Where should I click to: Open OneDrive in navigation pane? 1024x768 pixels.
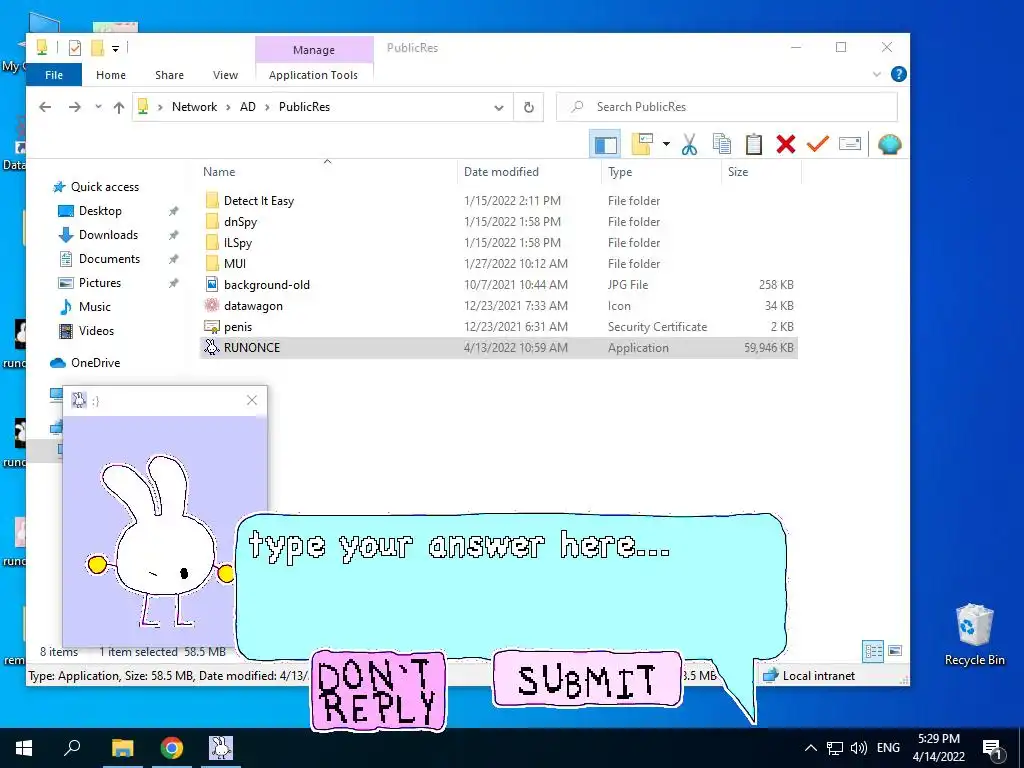click(x=95, y=363)
